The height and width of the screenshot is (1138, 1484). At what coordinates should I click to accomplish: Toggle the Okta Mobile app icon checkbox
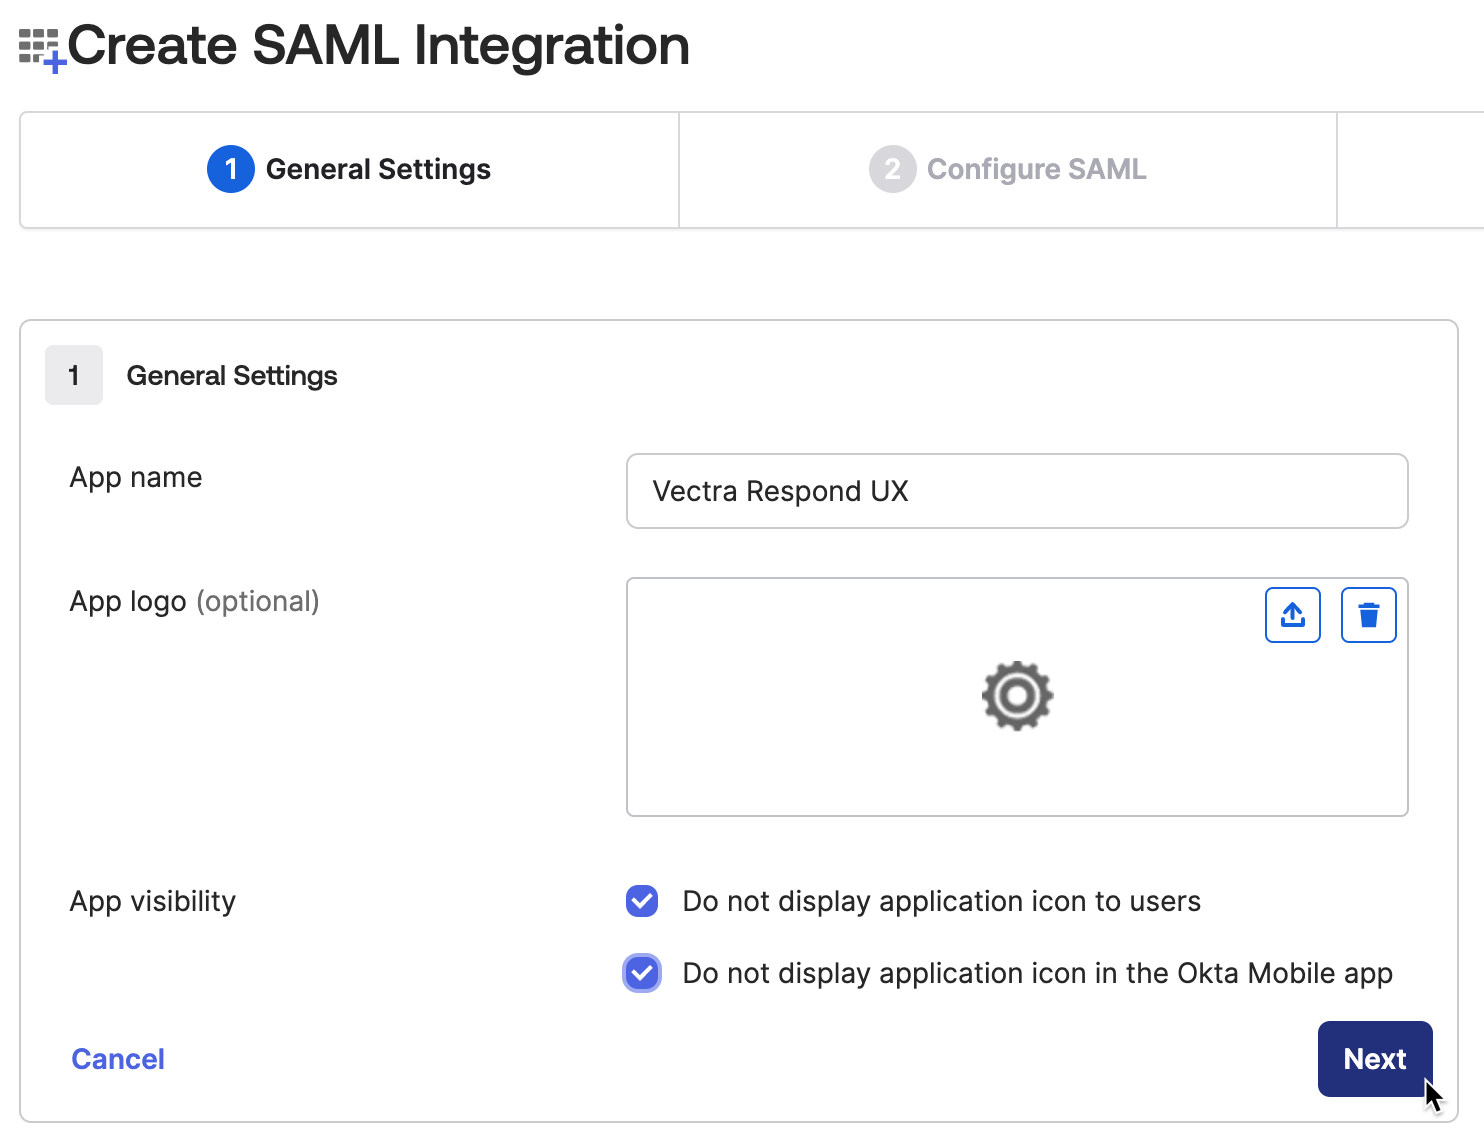(642, 973)
